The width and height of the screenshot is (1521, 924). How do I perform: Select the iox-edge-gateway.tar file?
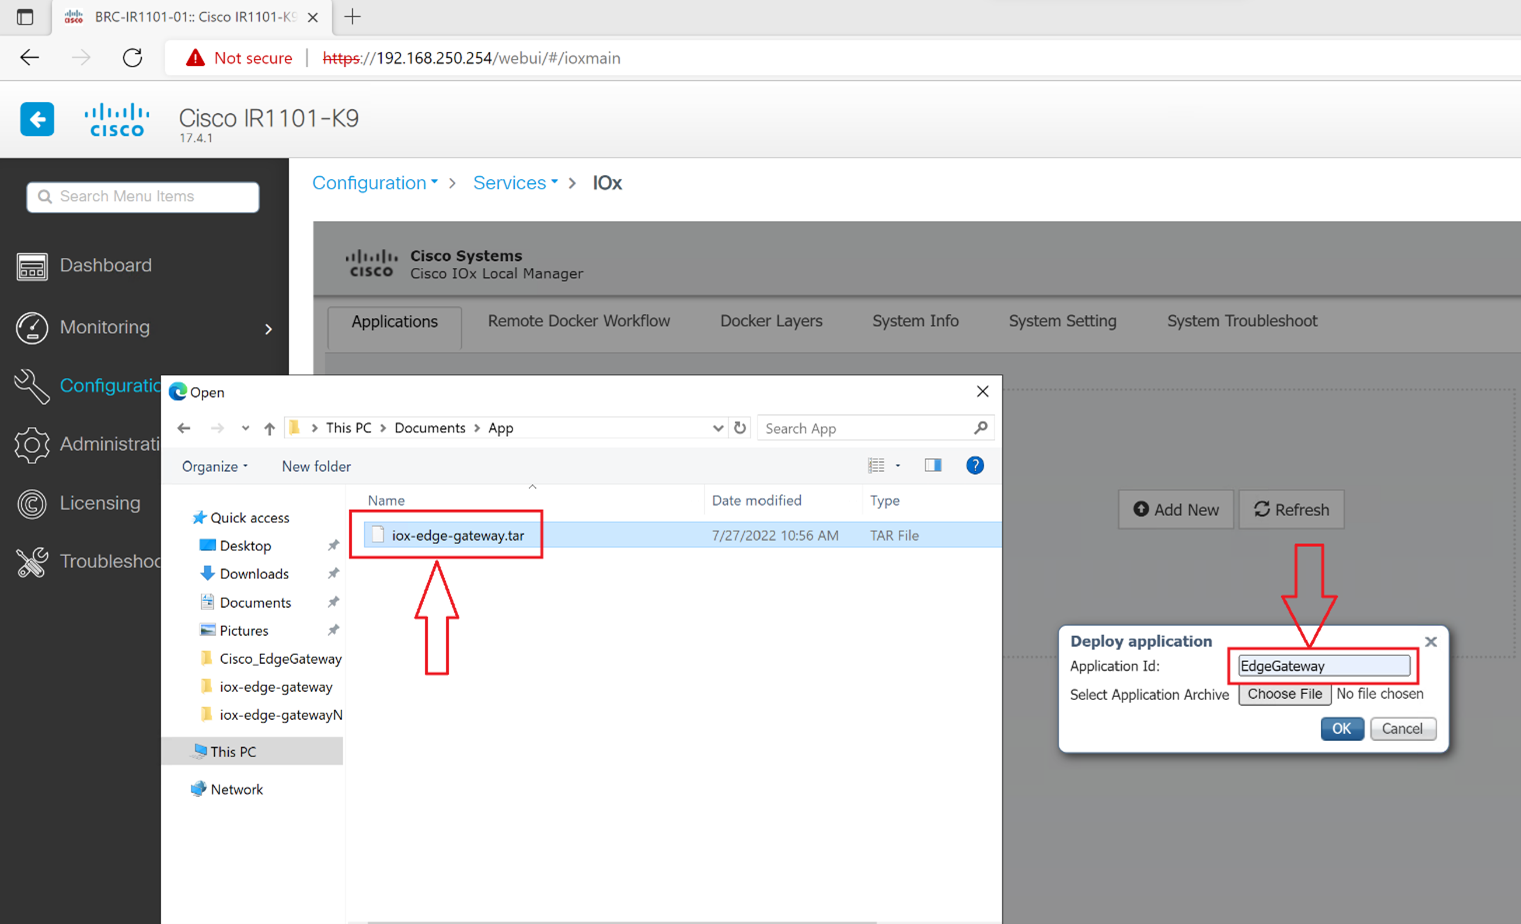coord(457,536)
